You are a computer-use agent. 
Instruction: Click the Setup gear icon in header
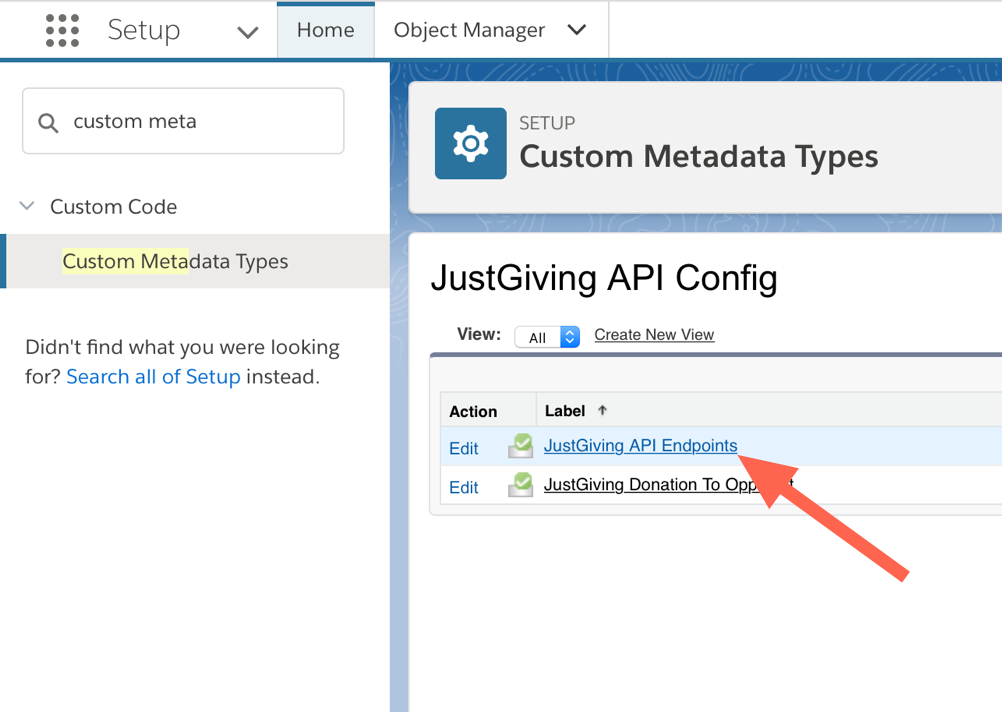(471, 144)
